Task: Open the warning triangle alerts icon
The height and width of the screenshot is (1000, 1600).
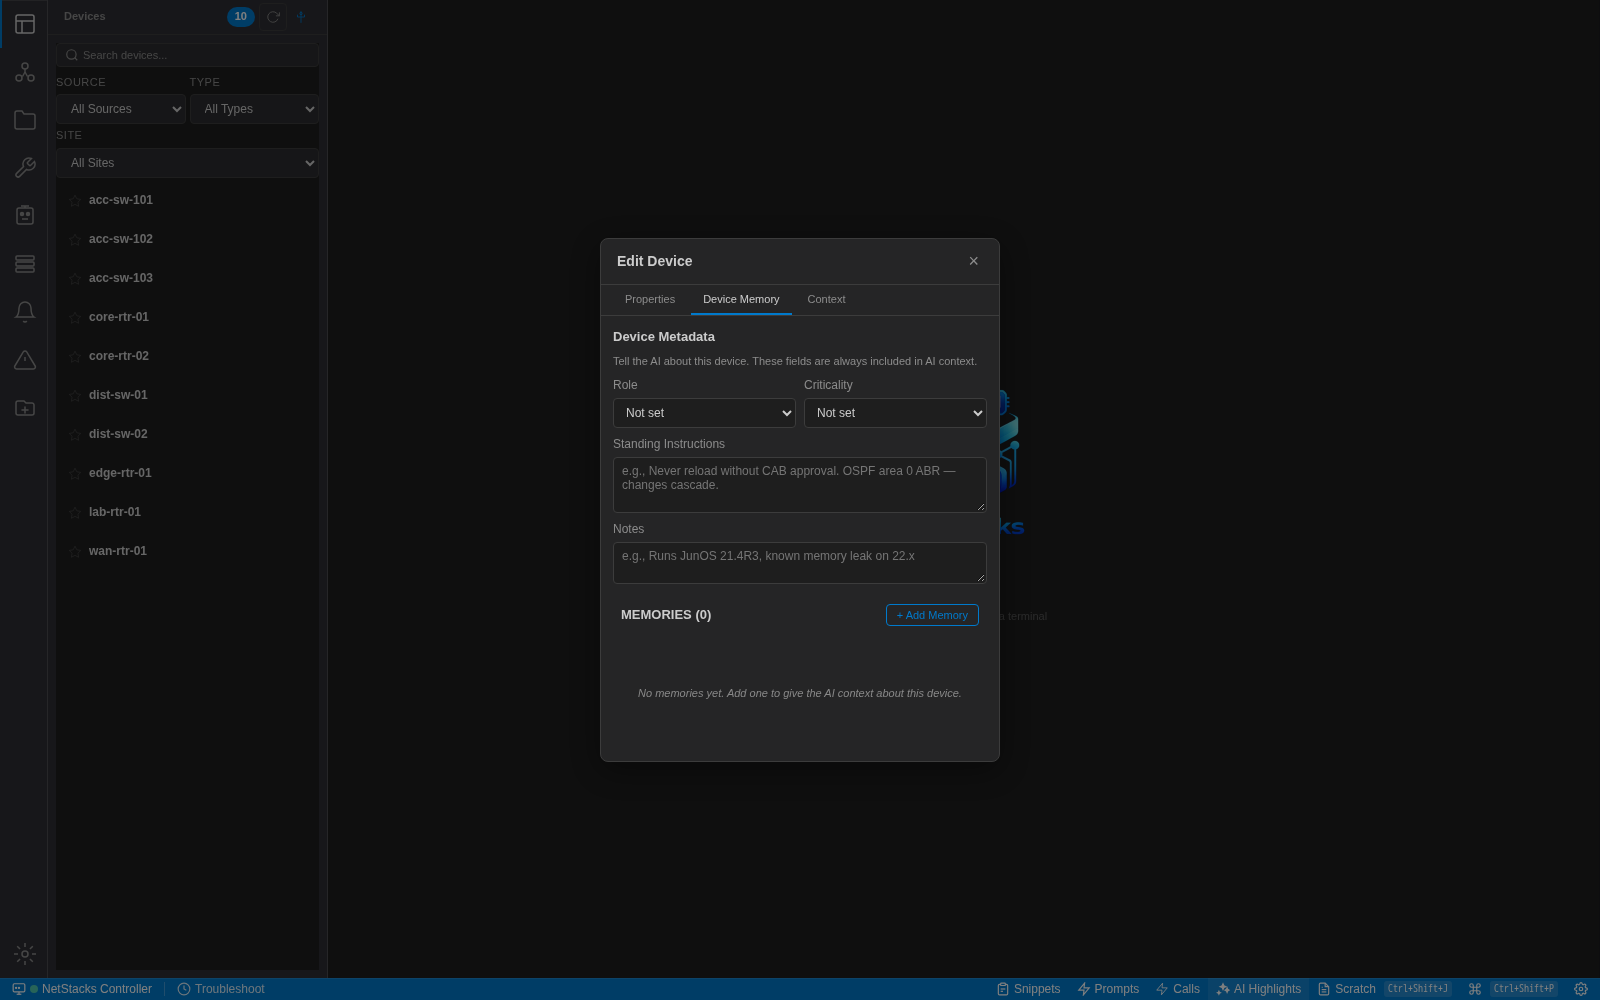Action: pyautogui.click(x=25, y=360)
